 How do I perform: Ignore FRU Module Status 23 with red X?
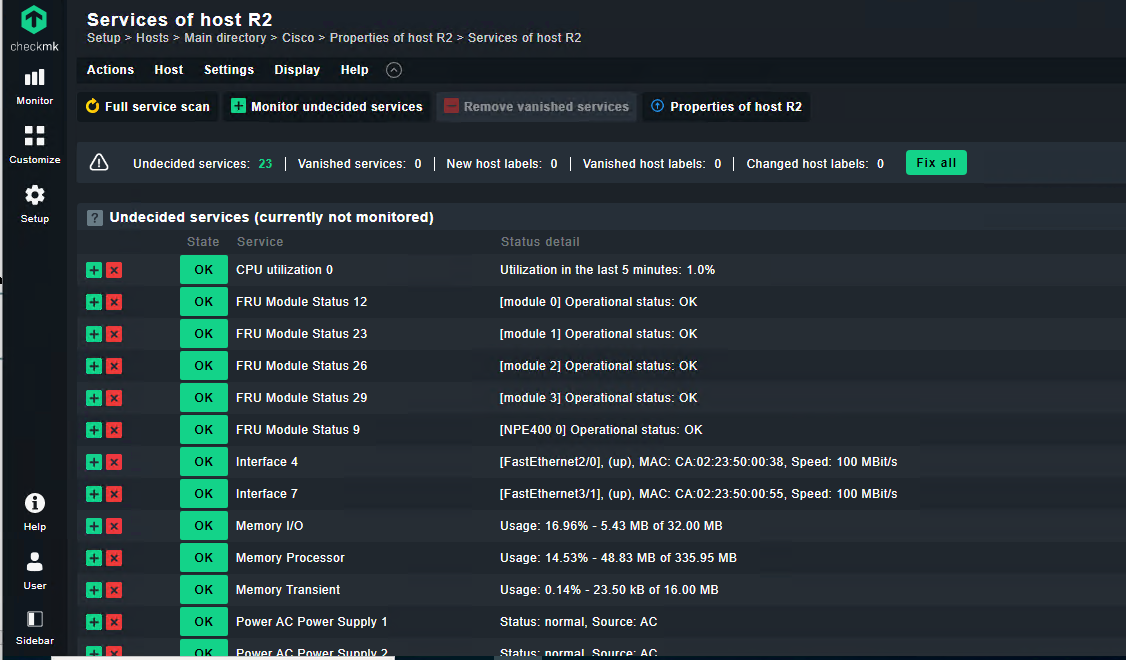114,334
